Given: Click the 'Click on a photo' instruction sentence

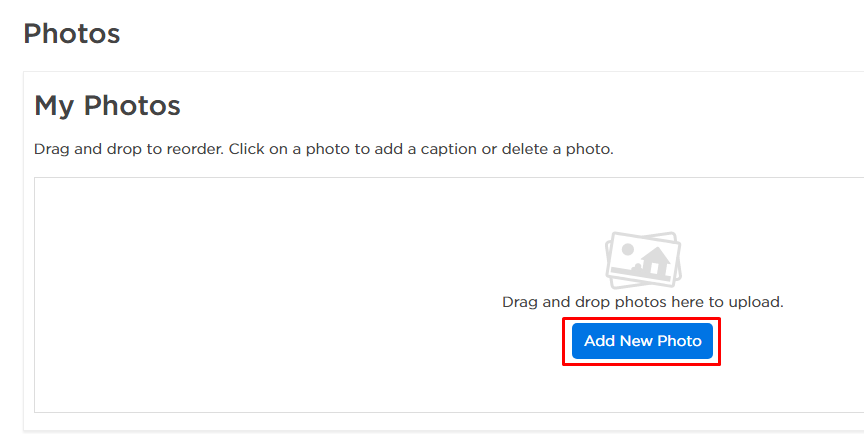Looking at the screenshot, I should tap(420, 149).
